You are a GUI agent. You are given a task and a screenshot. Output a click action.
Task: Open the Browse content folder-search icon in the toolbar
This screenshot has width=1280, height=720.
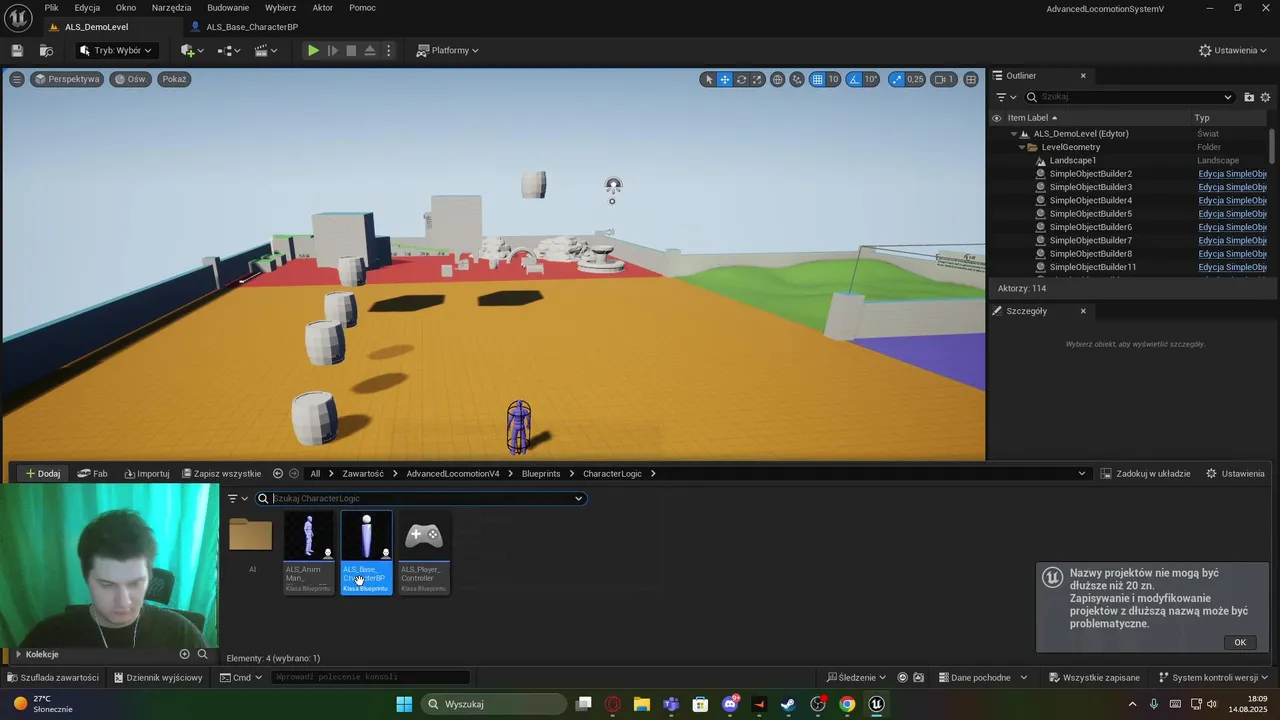tap(46, 50)
